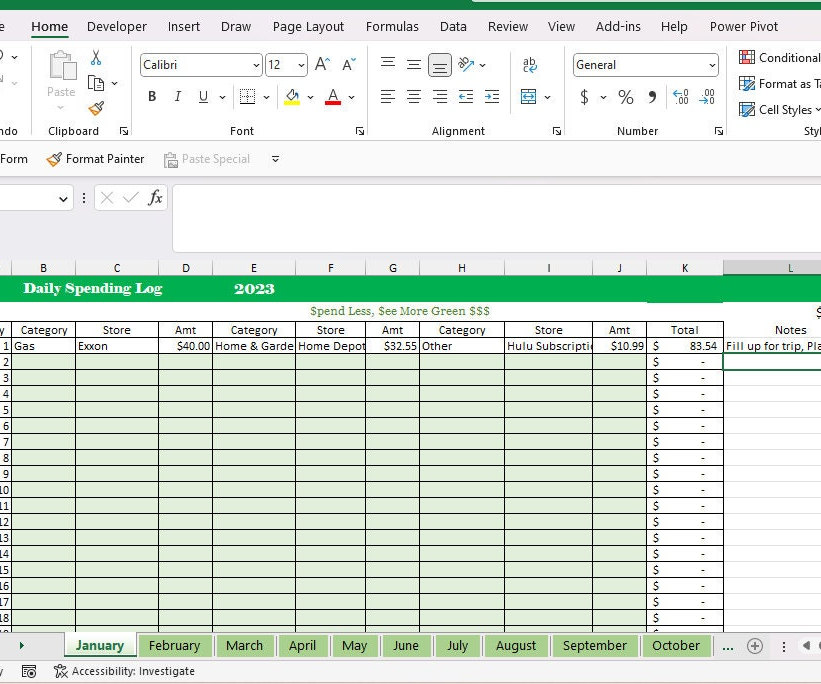Click the Decrease Decimal icon

pos(705,96)
